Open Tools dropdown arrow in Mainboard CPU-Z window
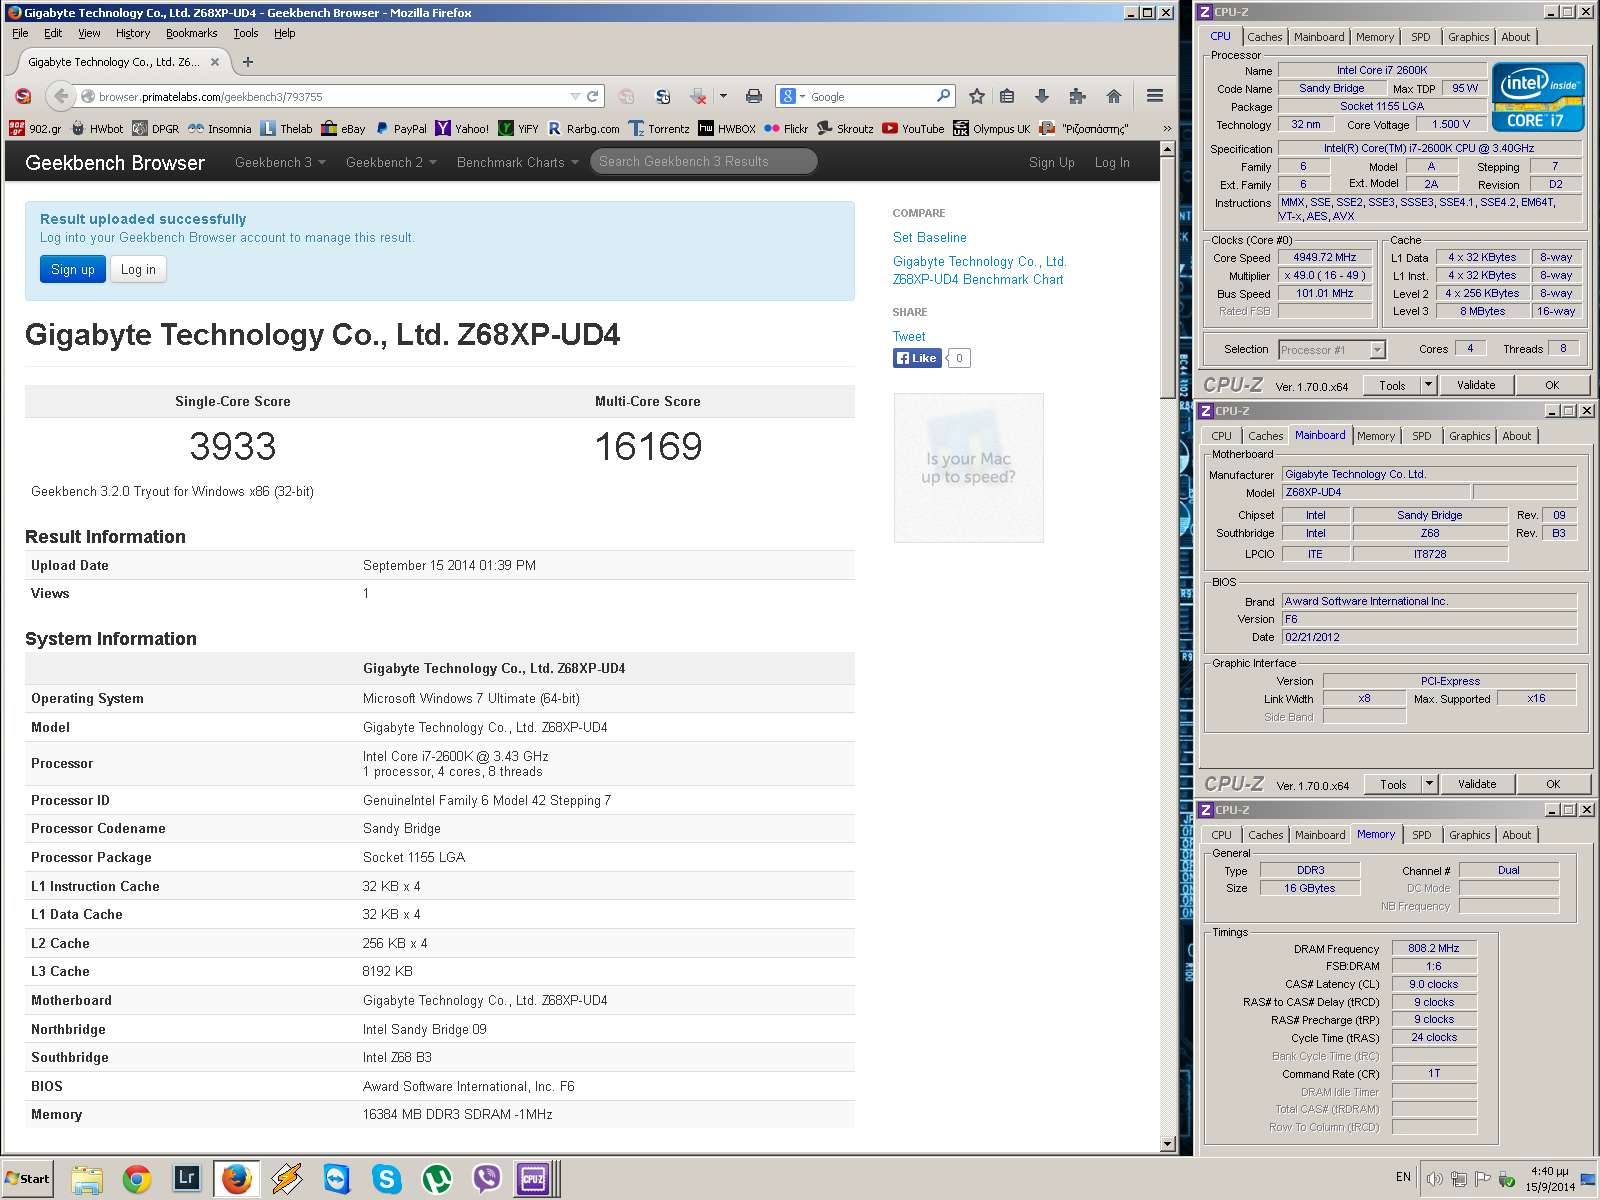This screenshot has width=1600, height=1200. 1429,784
